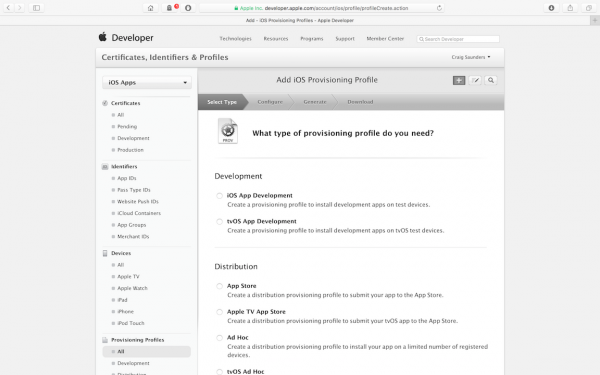
Task: Select the tvOS Ad Hoc radio button
Action: (219, 372)
